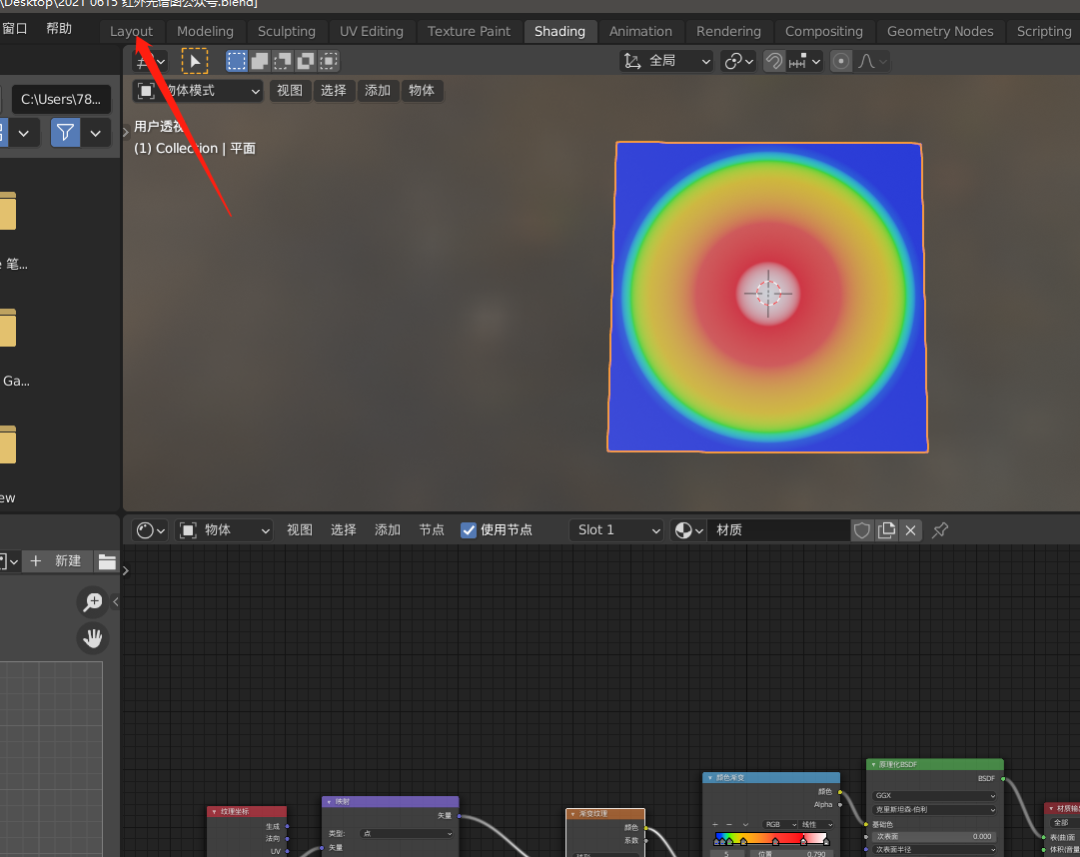The width and height of the screenshot is (1080, 857).
Task: Click image editor pan hand icon
Action: tap(92, 639)
